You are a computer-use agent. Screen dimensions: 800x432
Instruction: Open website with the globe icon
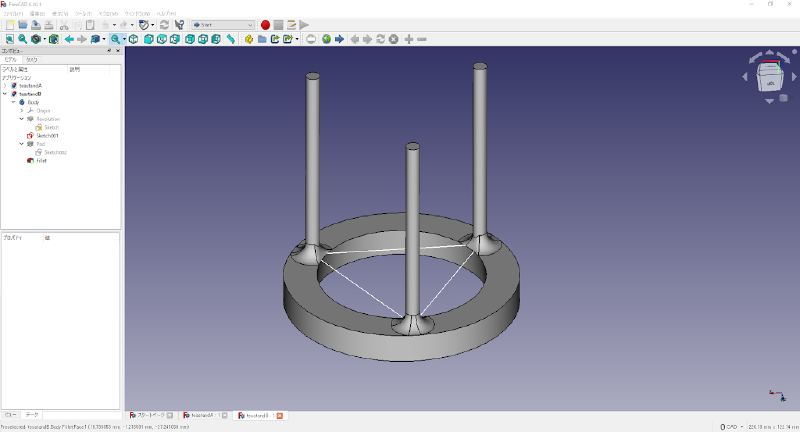(326, 39)
